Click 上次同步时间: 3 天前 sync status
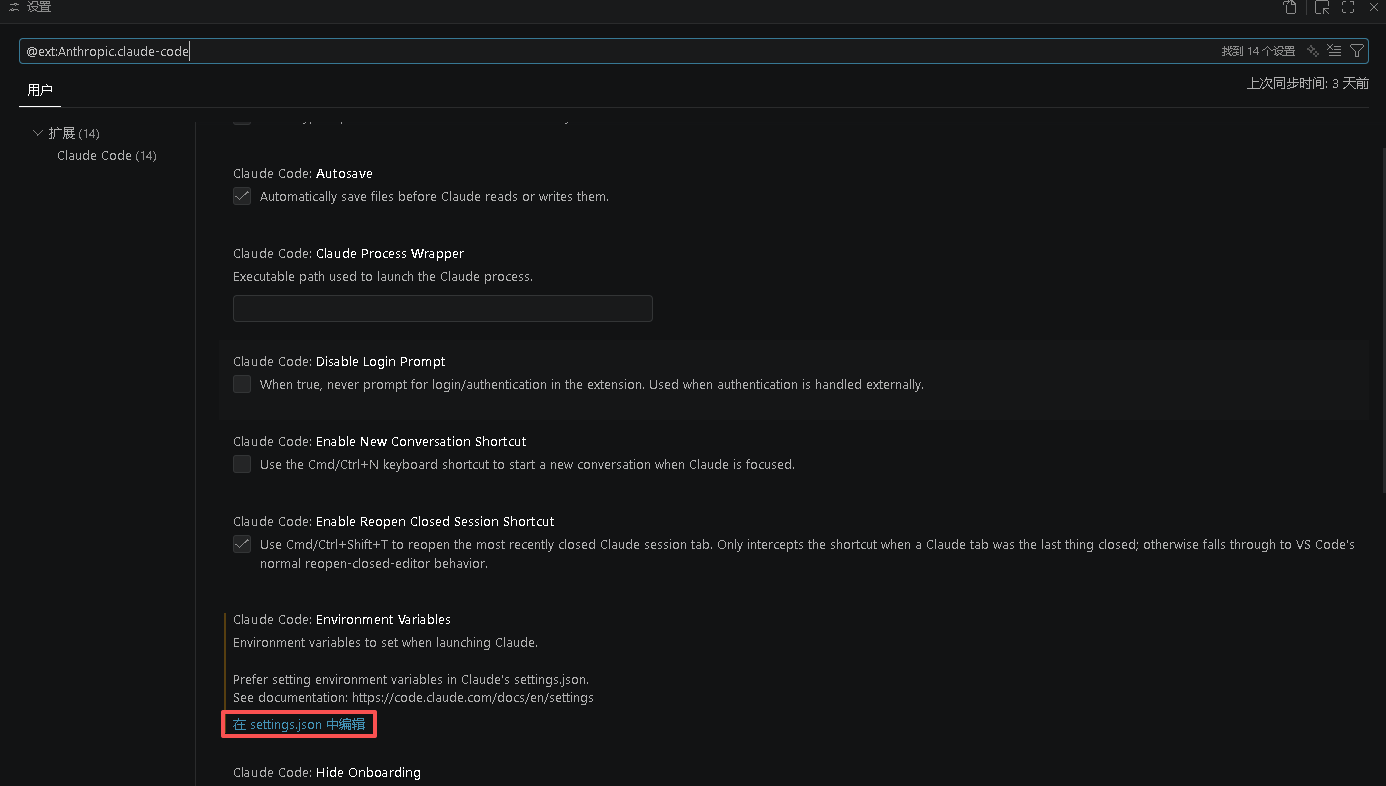The height and width of the screenshot is (786, 1386). click(x=1308, y=84)
